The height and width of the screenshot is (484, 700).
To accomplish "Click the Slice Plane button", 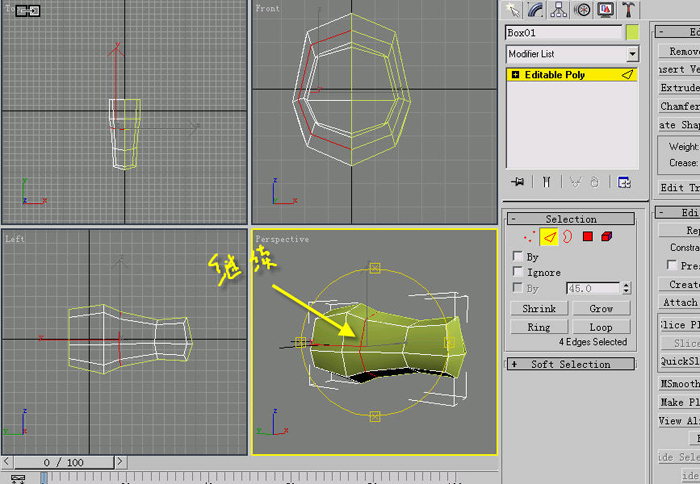I will [x=679, y=325].
